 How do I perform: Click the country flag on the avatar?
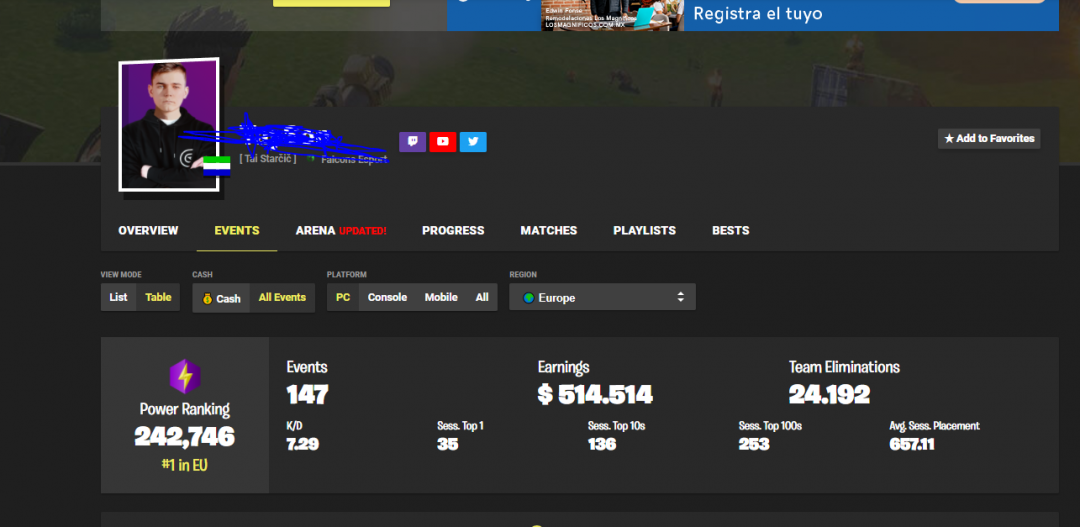(x=217, y=166)
